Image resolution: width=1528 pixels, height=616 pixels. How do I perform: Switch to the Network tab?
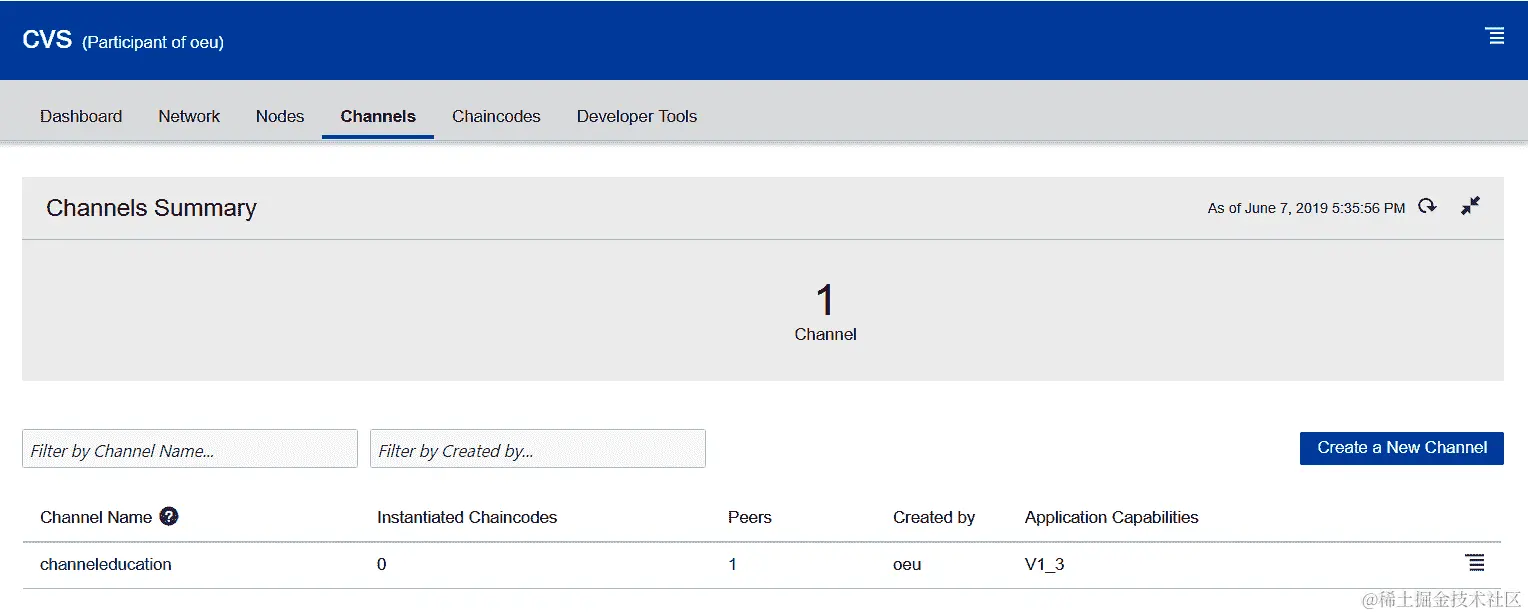[x=189, y=116]
